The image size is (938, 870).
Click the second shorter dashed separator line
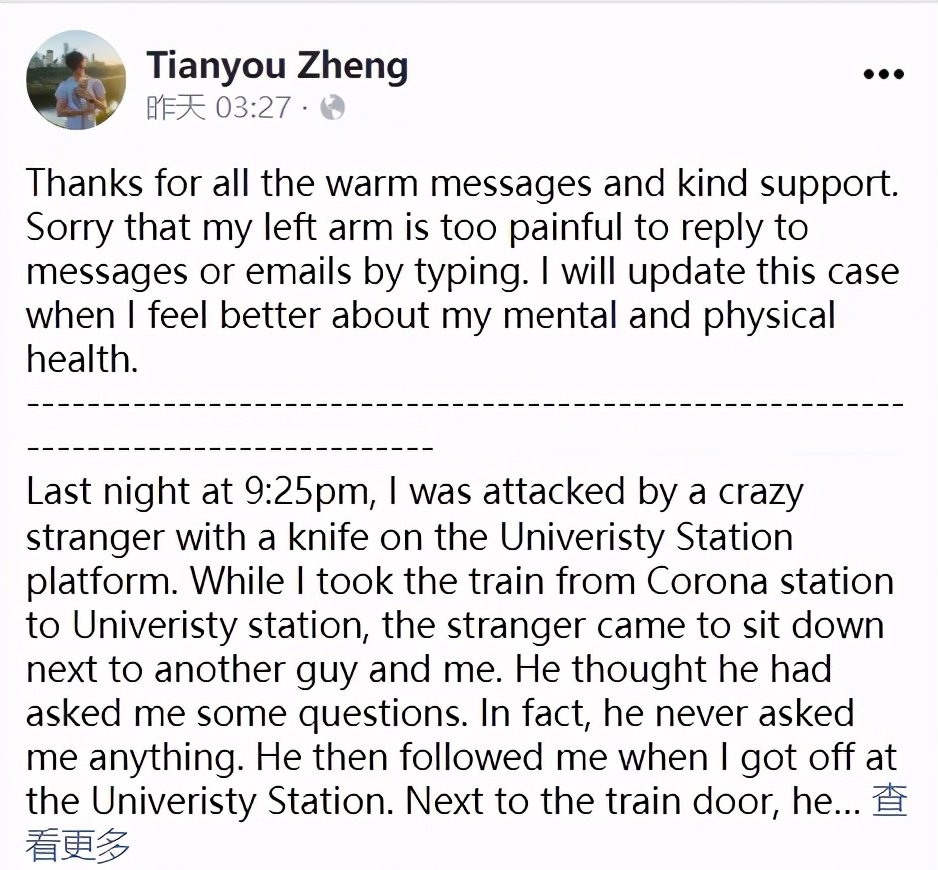coord(230,448)
